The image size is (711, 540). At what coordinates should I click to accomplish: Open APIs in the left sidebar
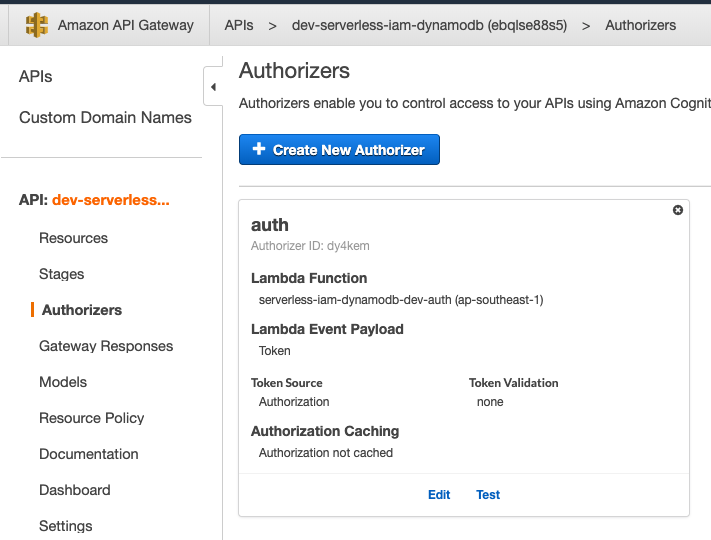pos(35,77)
